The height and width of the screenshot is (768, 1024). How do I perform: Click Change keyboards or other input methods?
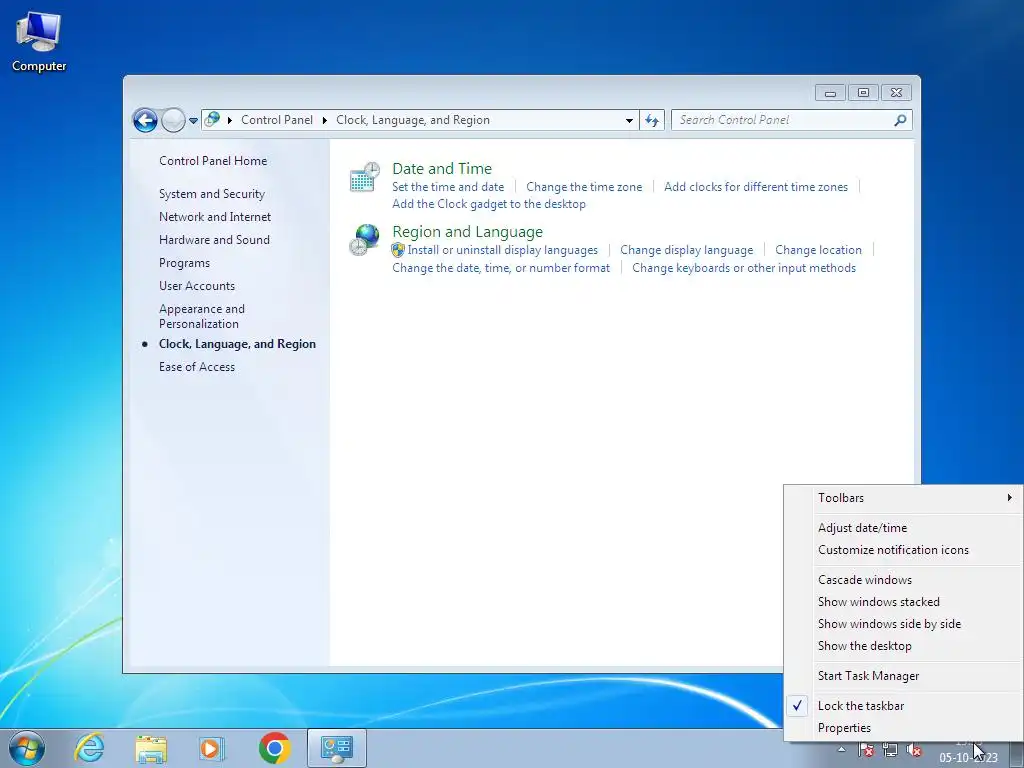tap(743, 268)
